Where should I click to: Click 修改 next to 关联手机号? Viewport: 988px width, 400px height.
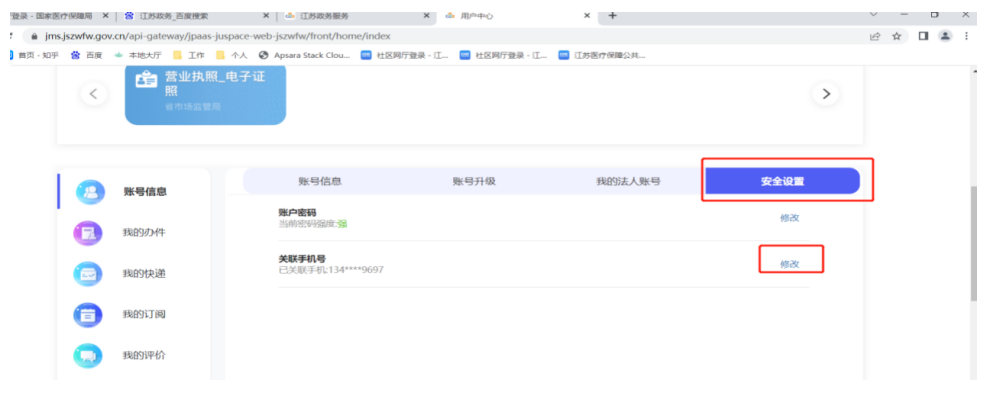(x=790, y=264)
